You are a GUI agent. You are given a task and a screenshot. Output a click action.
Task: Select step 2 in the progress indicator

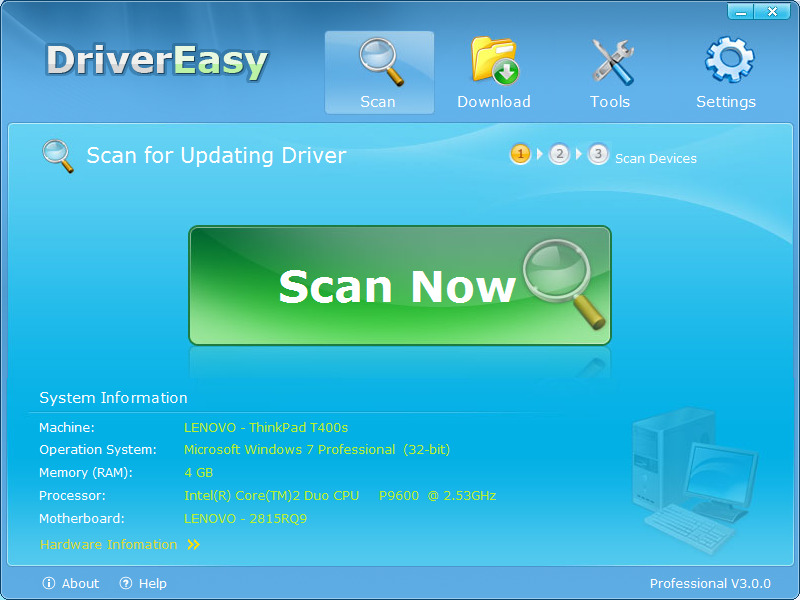(x=561, y=155)
